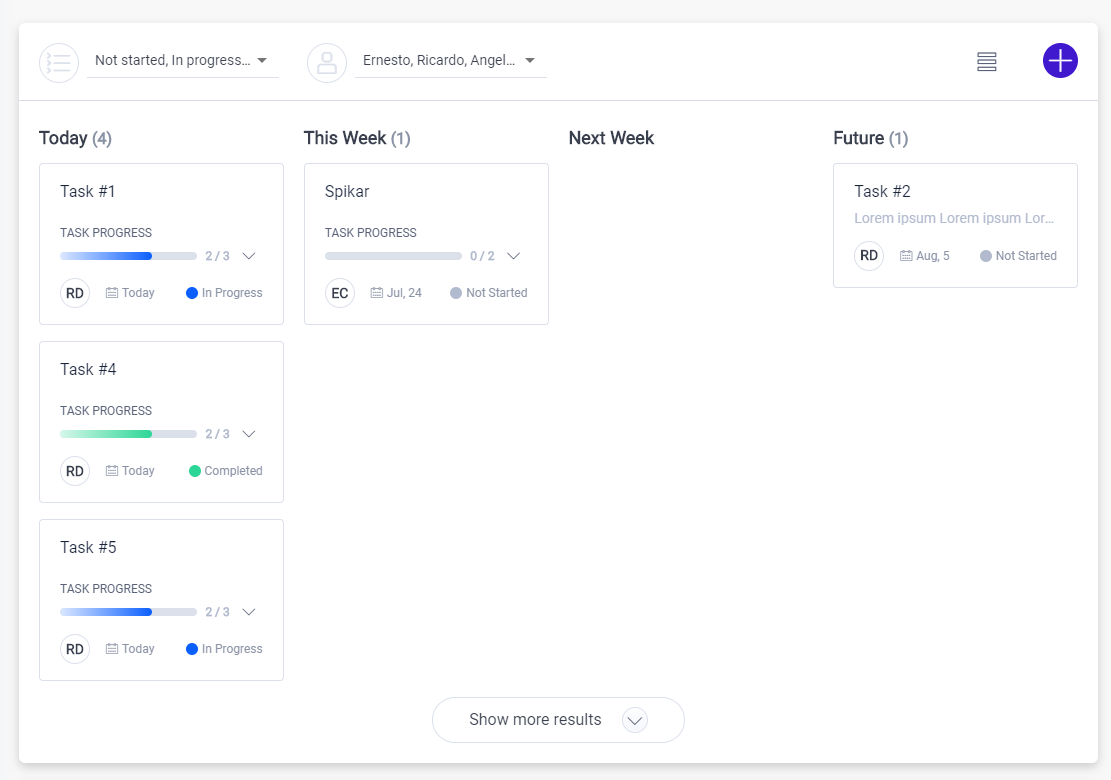This screenshot has width=1111, height=780.
Task: Click calendar icon on Task #2
Action: click(x=906, y=256)
